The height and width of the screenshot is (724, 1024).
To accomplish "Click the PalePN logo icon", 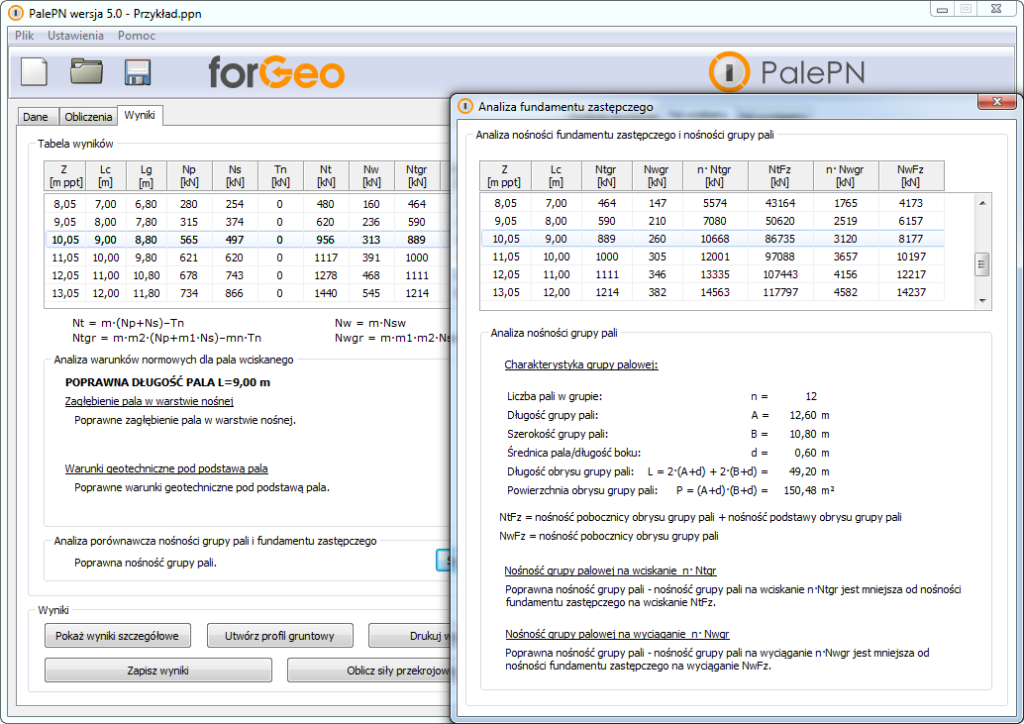I will (x=729, y=72).
